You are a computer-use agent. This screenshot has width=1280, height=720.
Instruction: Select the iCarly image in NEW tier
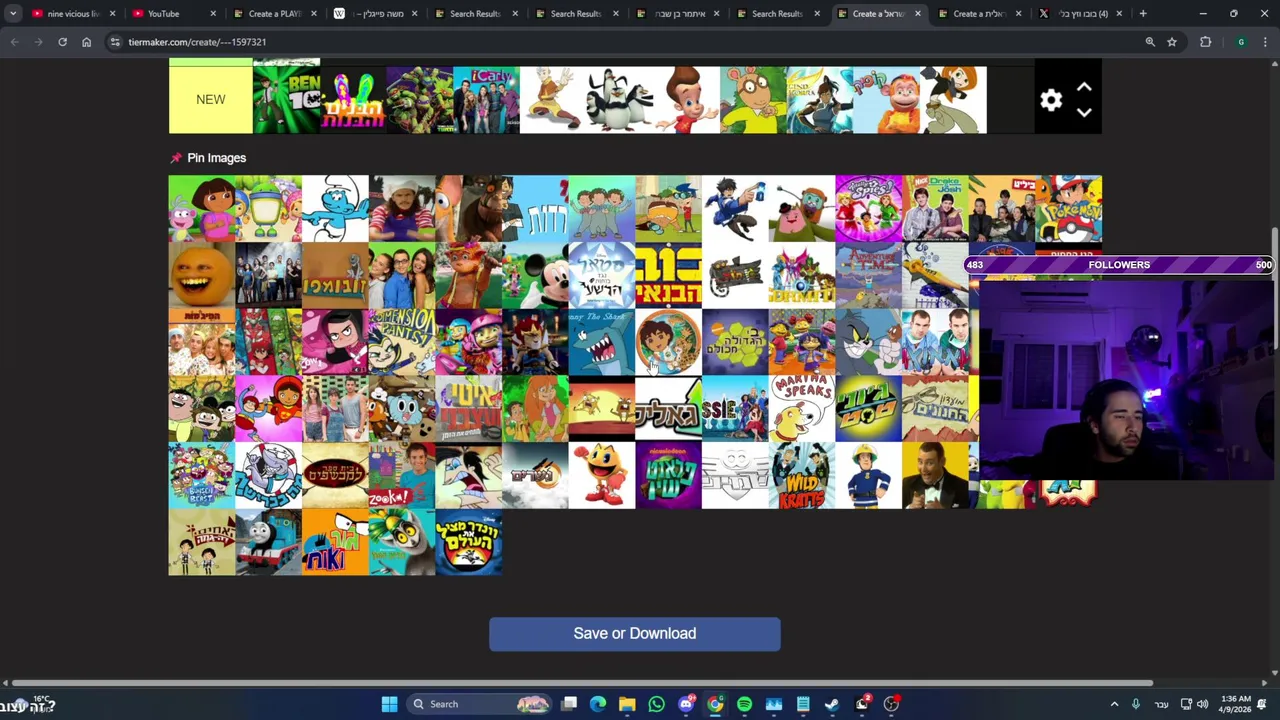(x=486, y=100)
